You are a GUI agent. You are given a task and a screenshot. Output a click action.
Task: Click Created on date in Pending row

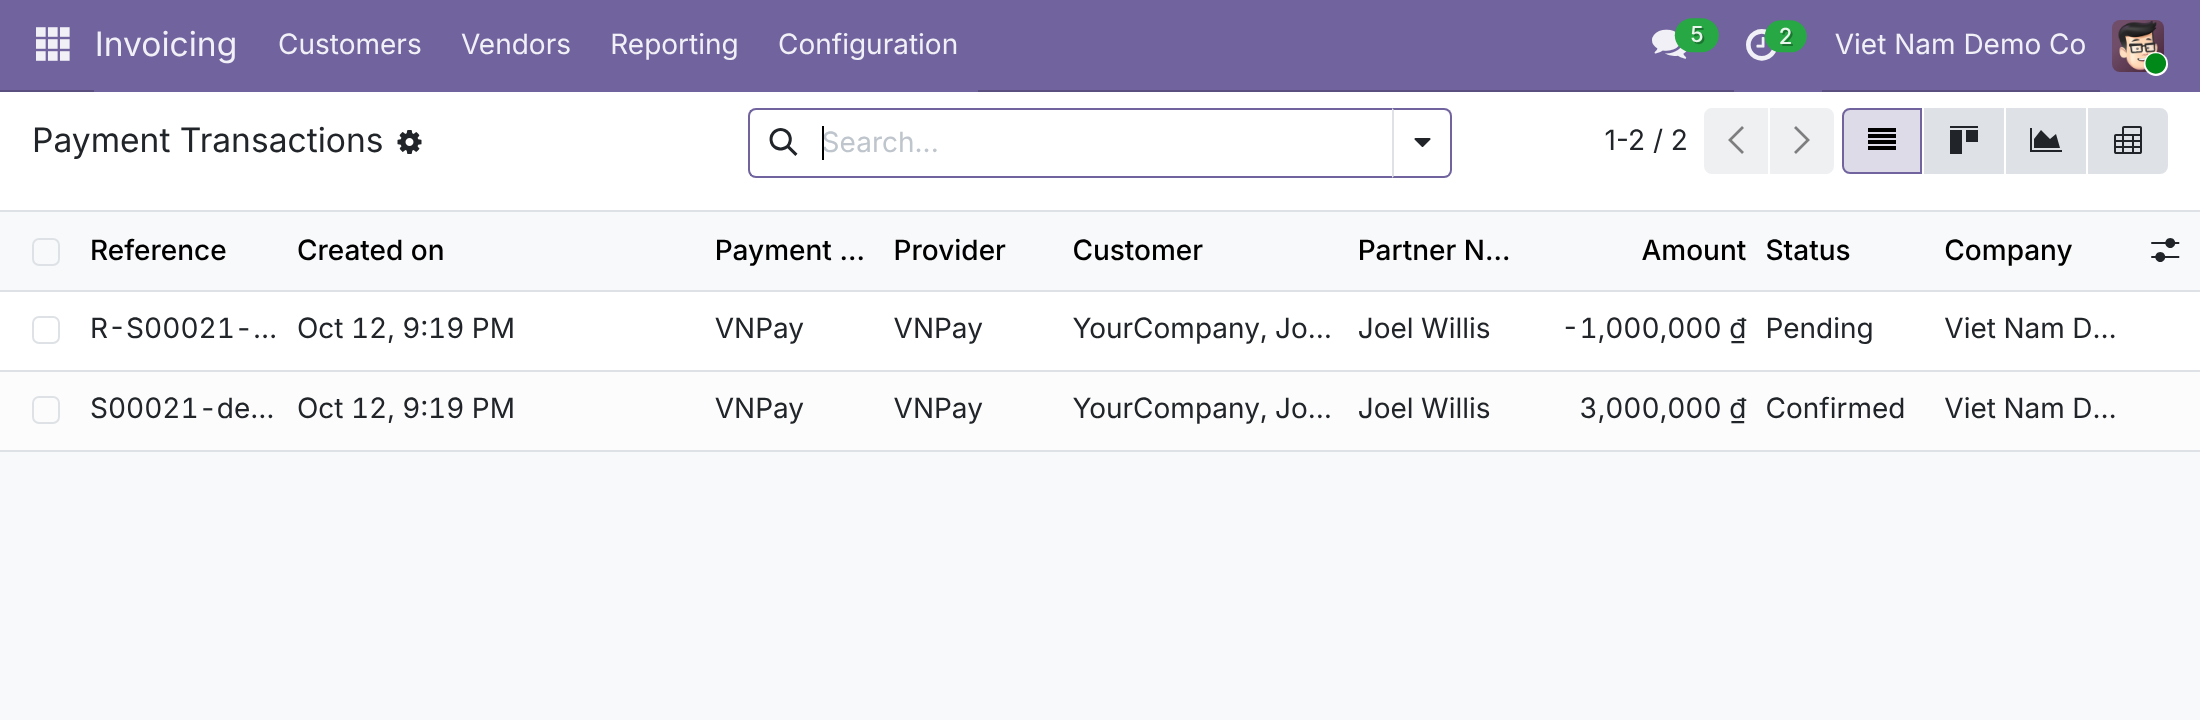(406, 328)
